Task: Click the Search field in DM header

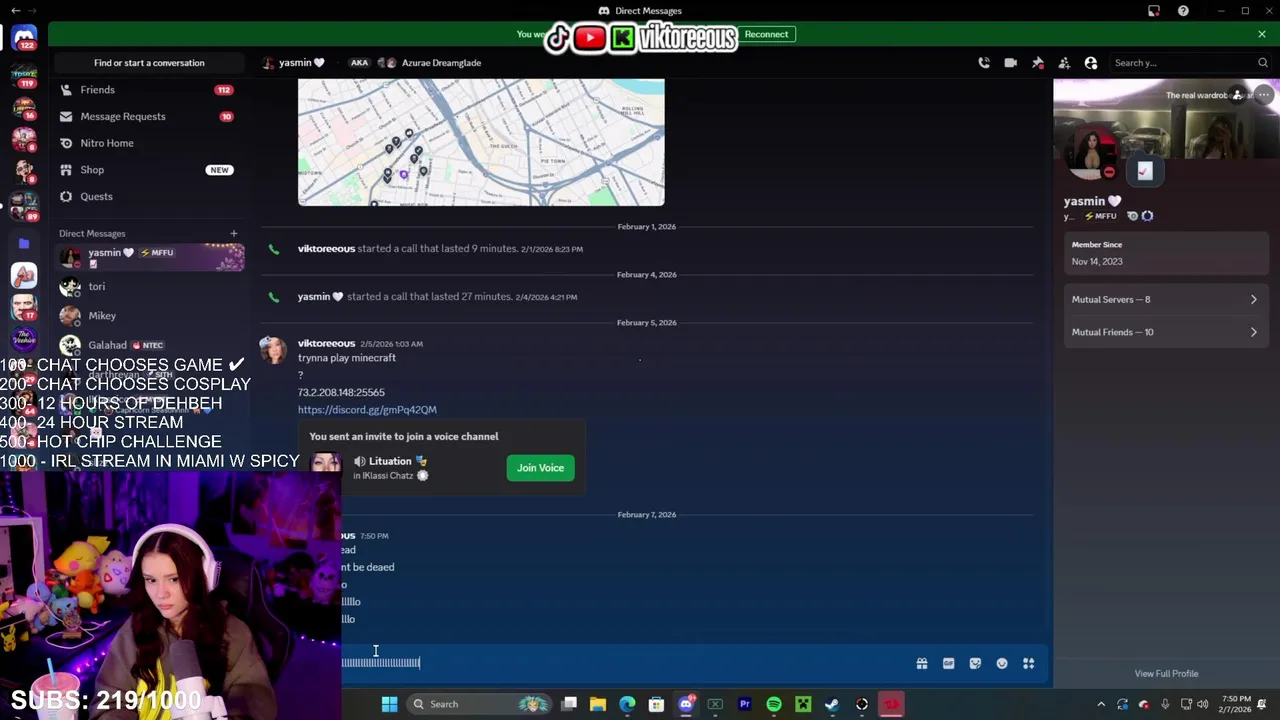Action: [1190, 63]
